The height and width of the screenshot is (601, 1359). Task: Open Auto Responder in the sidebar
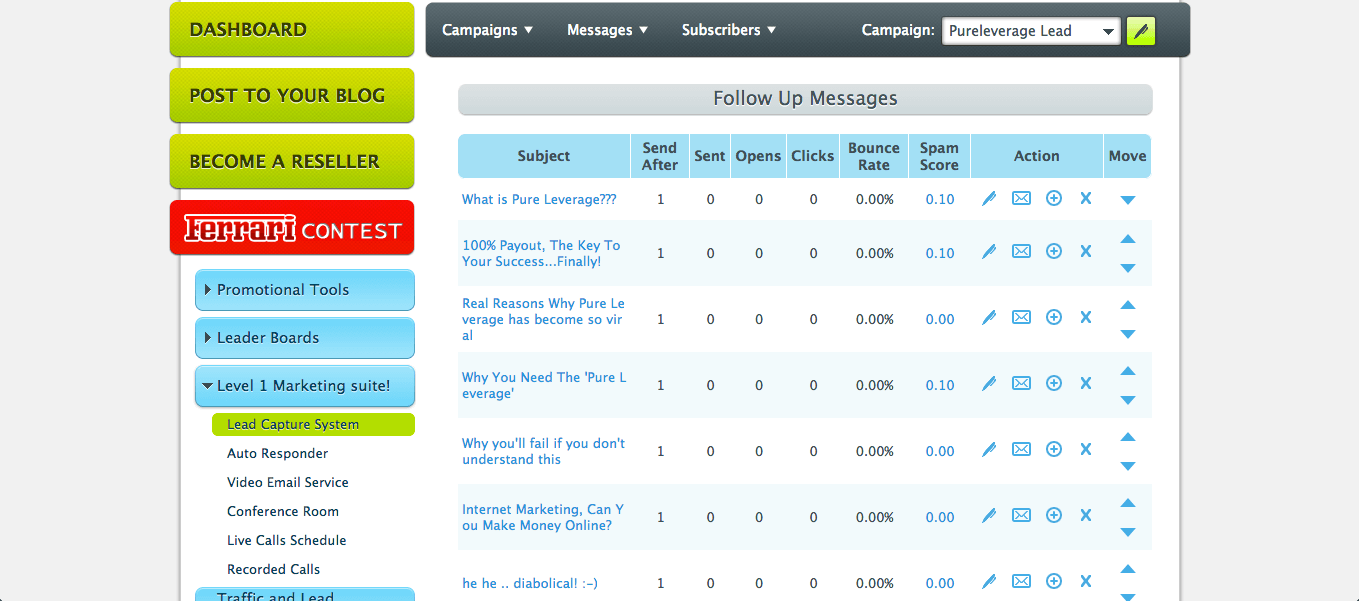(x=277, y=453)
